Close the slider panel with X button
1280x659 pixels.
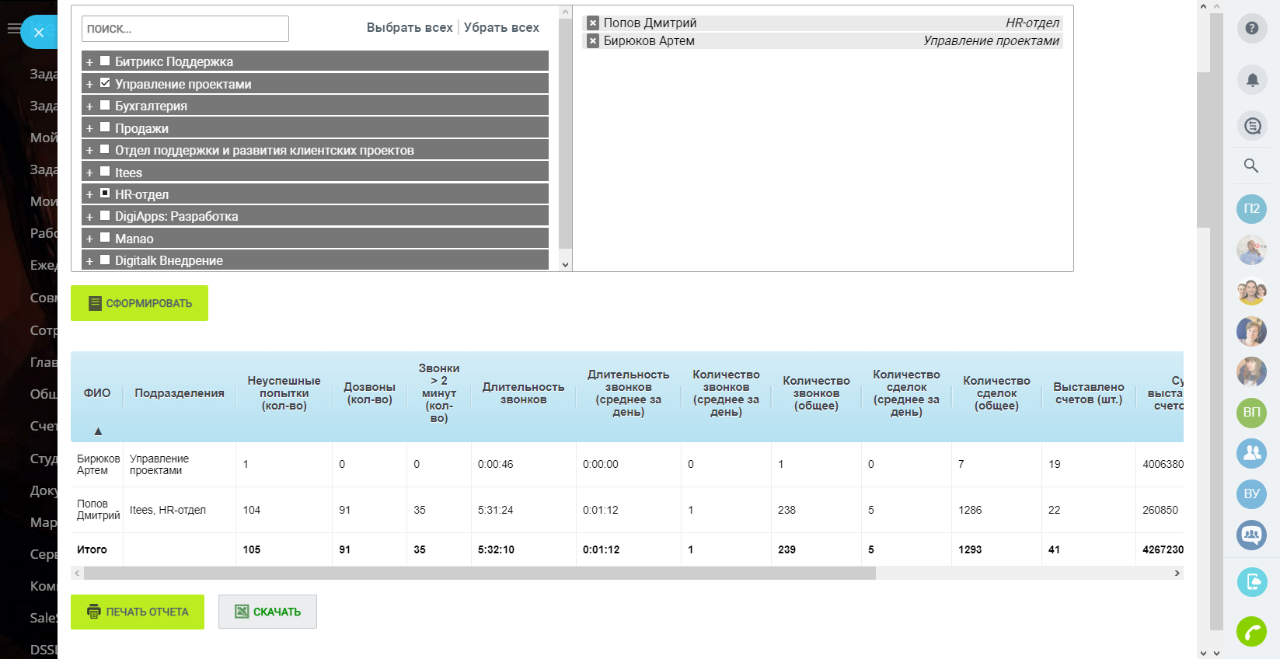pos(38,32)
